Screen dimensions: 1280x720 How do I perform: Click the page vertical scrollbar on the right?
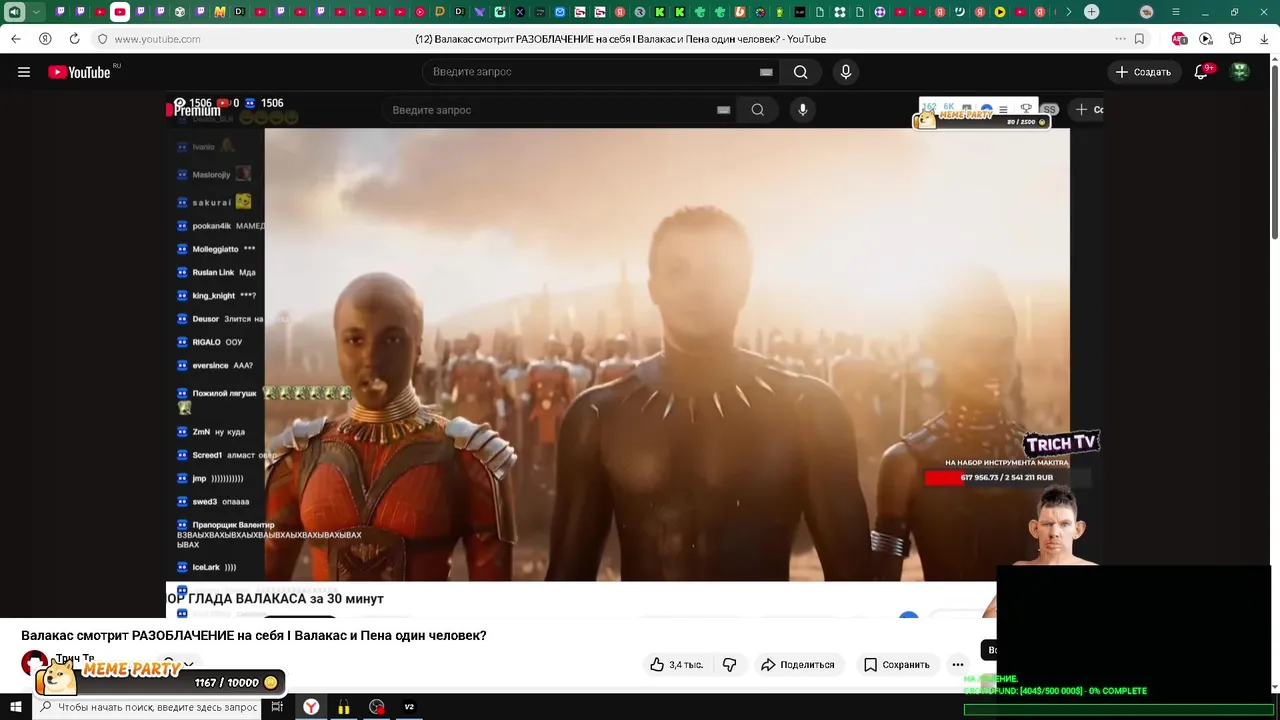point(1275,150)
